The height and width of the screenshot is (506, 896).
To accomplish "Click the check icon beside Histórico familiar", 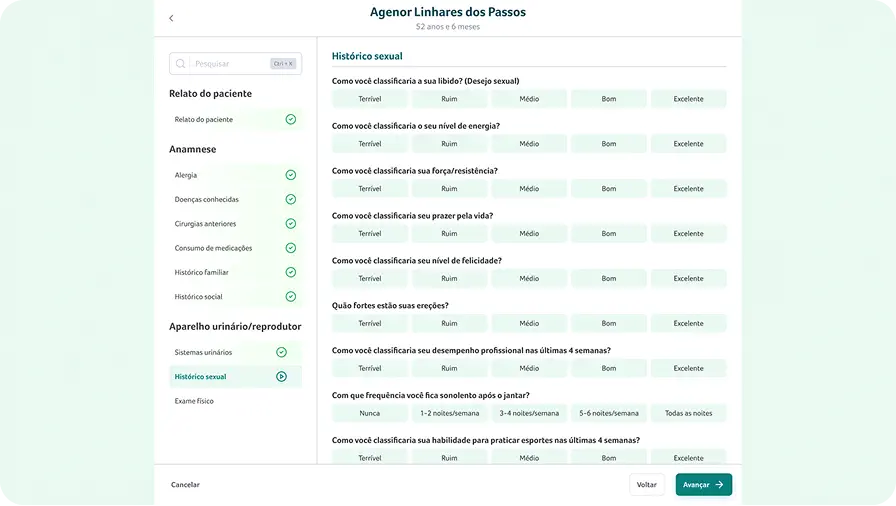I will pos(290,272).
